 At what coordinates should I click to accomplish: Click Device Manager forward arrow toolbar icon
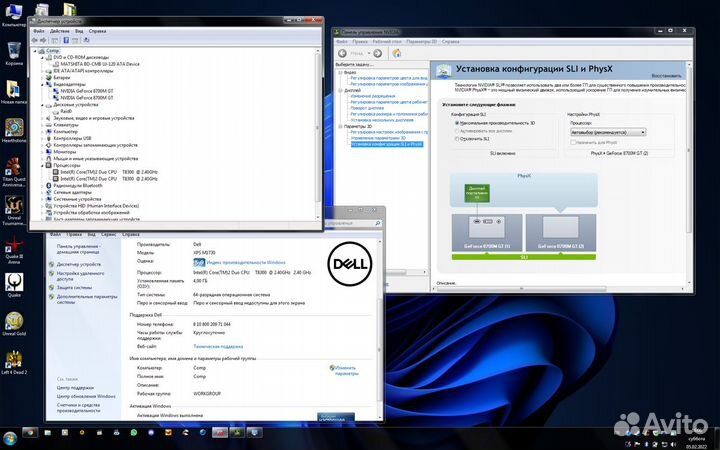point(43,40)
